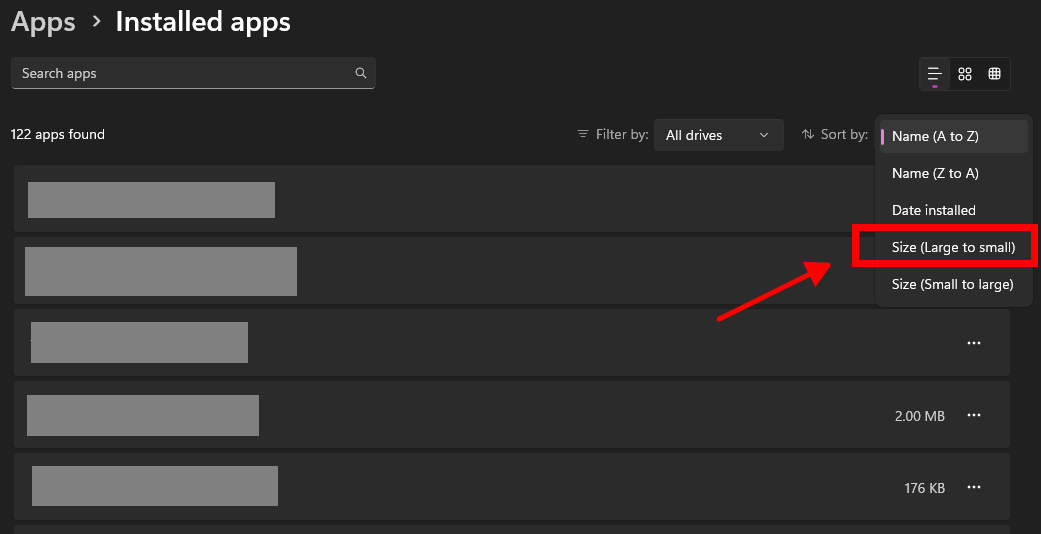Open three-dot menu for the 176 KB app

pos(973,487)
